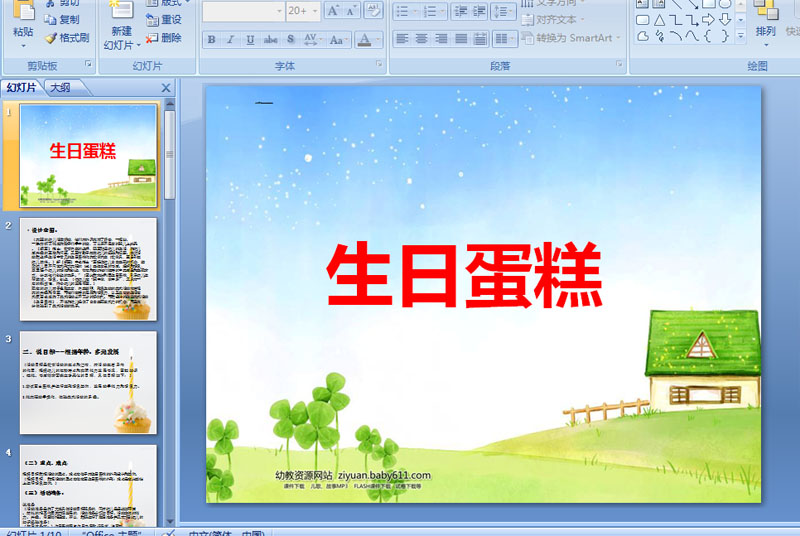This screenshot has height=536, width=800.
Task: Select the triangle shape
Action: pos(659,20)
